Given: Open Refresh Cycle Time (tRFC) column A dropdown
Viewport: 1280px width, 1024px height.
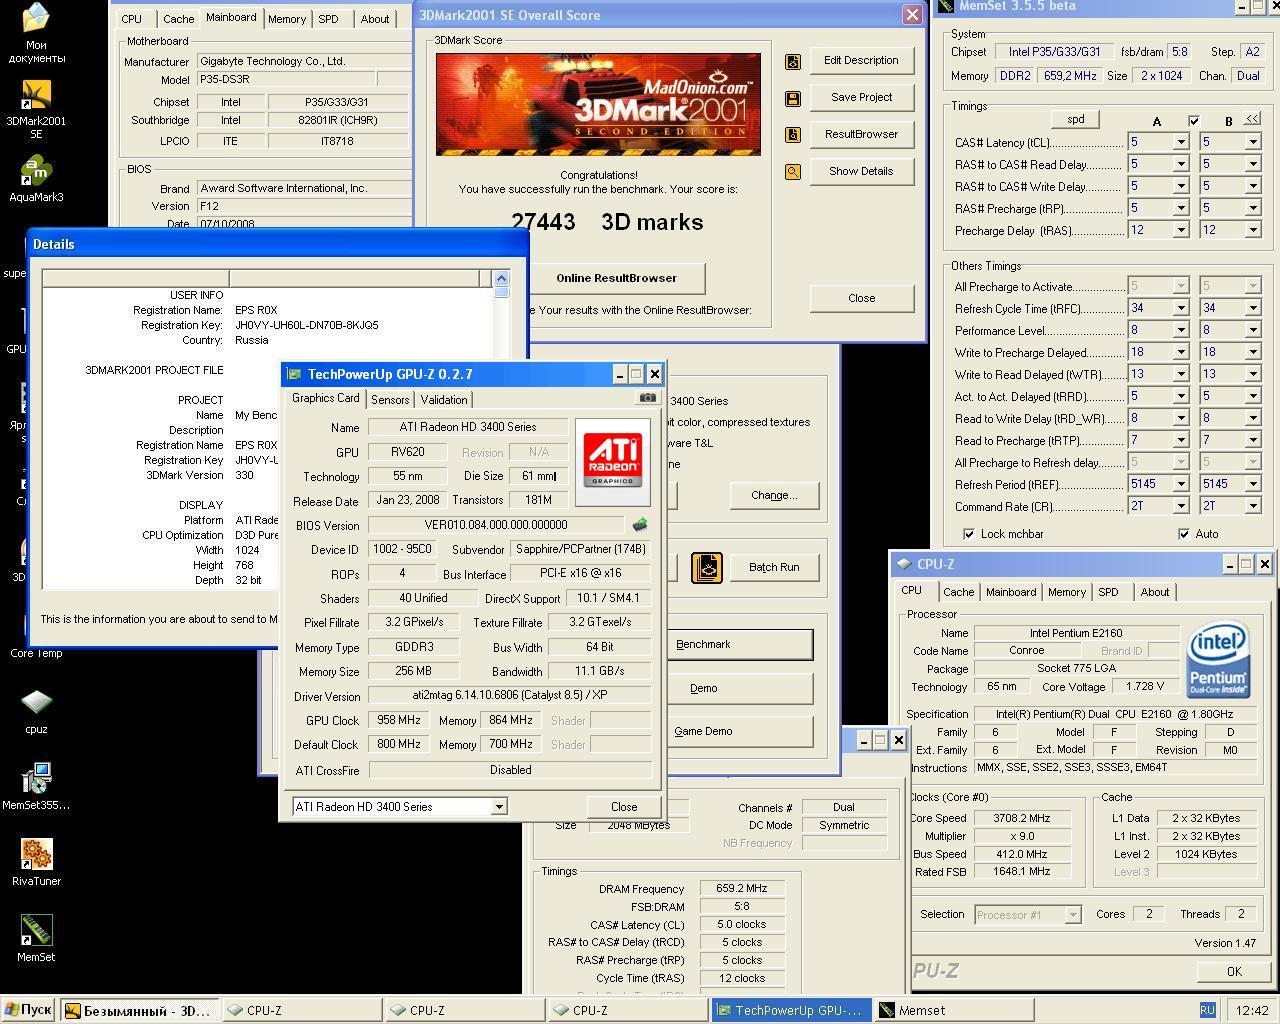Looking at the screenshot, I should (1180, 308).
